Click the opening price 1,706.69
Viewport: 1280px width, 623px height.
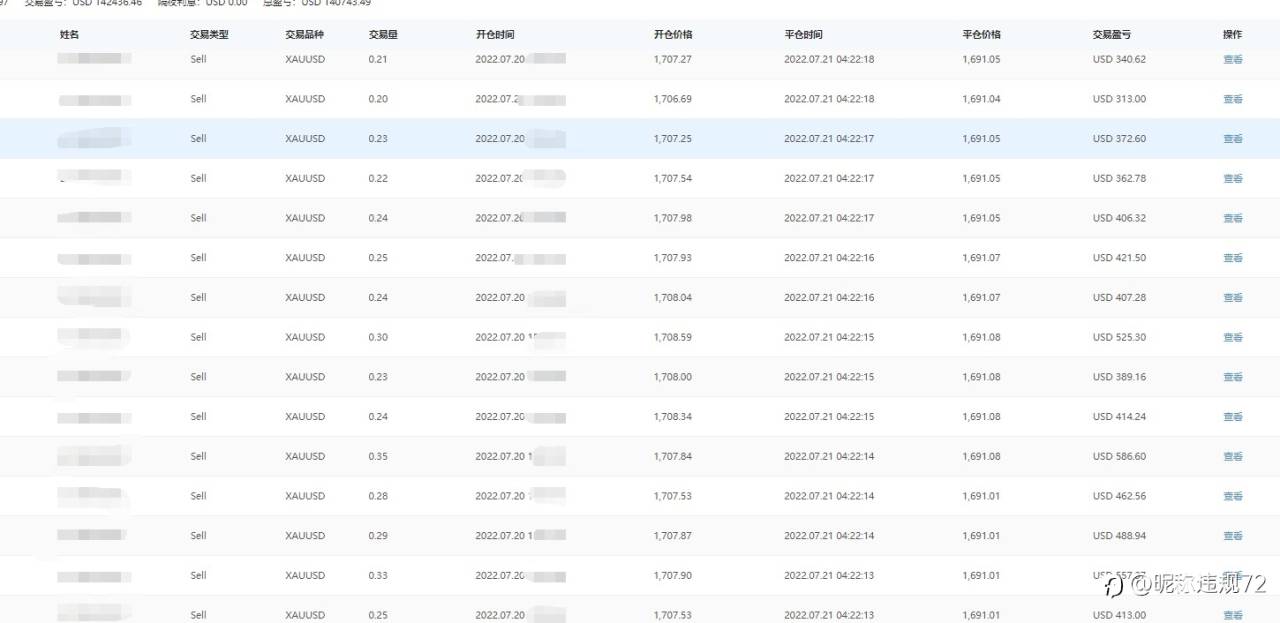[672, 99]
